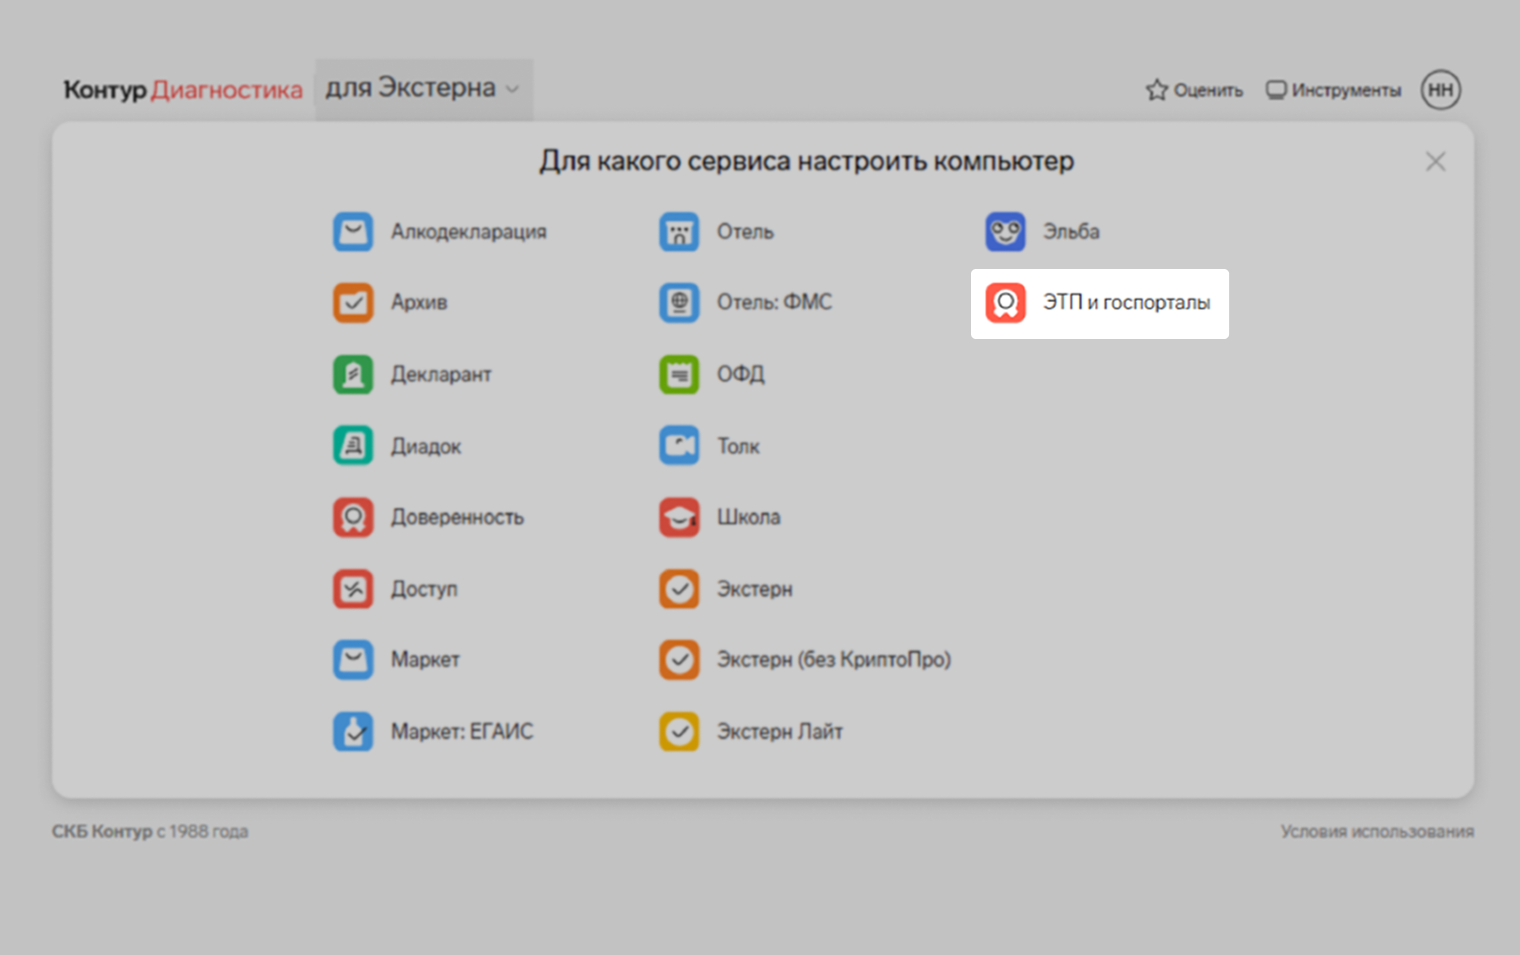
Task: Expand the "для Экстерна" service dropdown
Action: 423,89
